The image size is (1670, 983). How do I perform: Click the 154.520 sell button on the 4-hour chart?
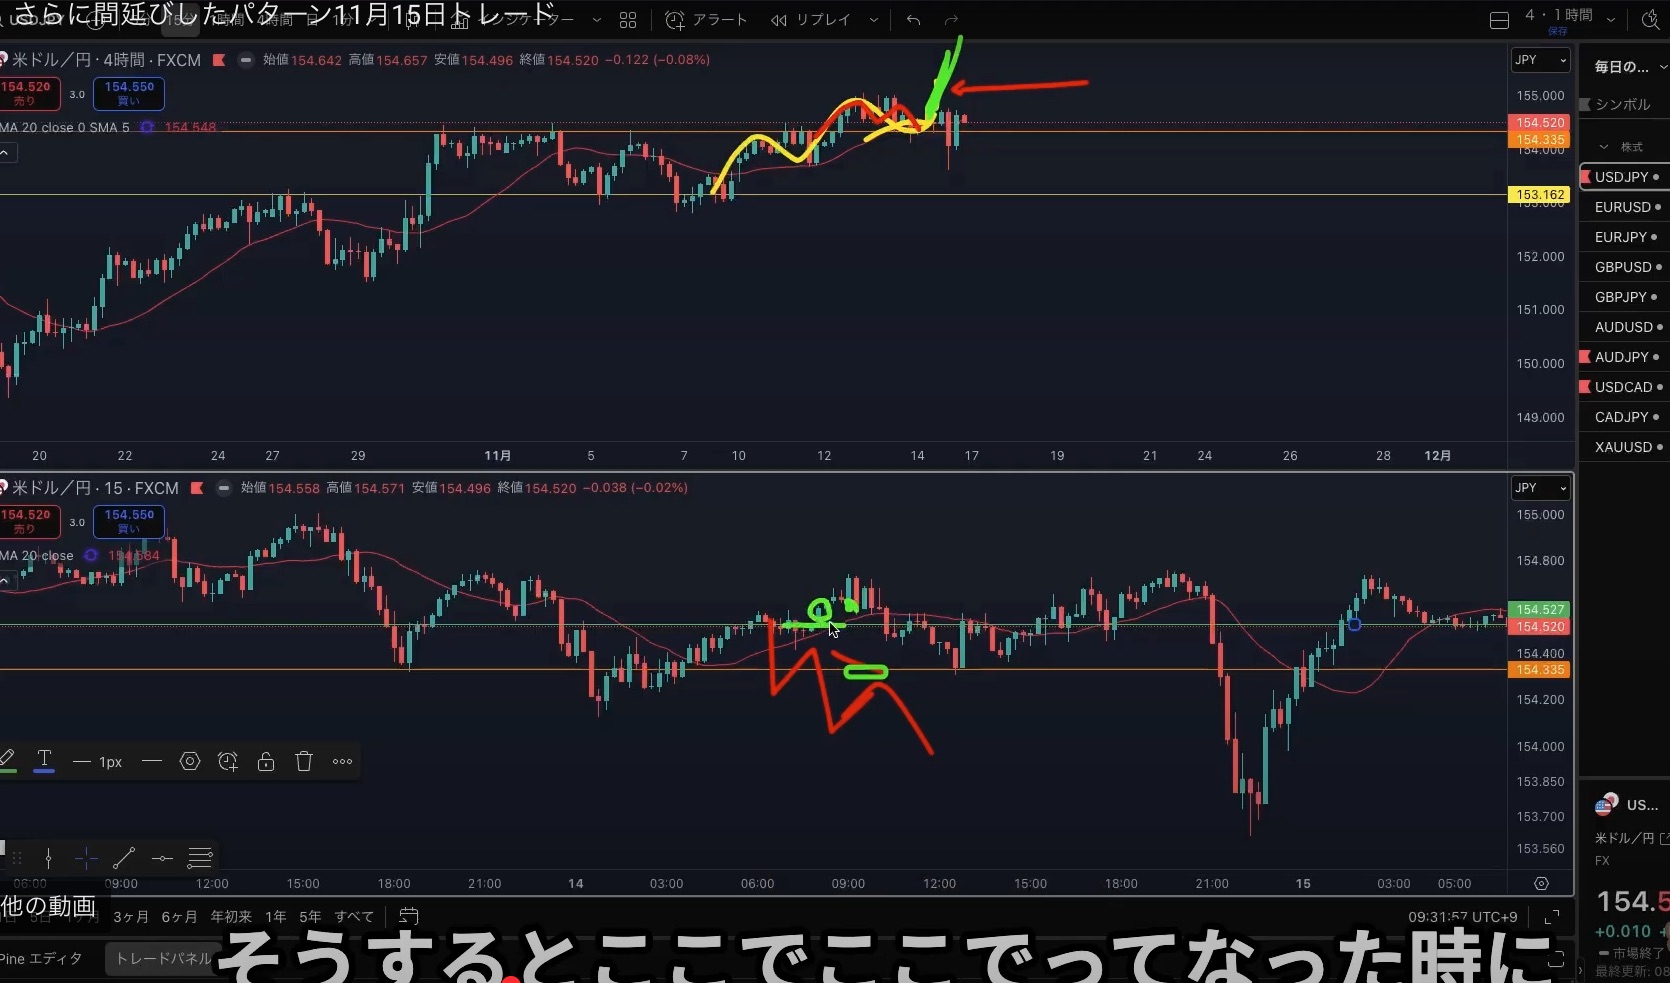point(28,94)
